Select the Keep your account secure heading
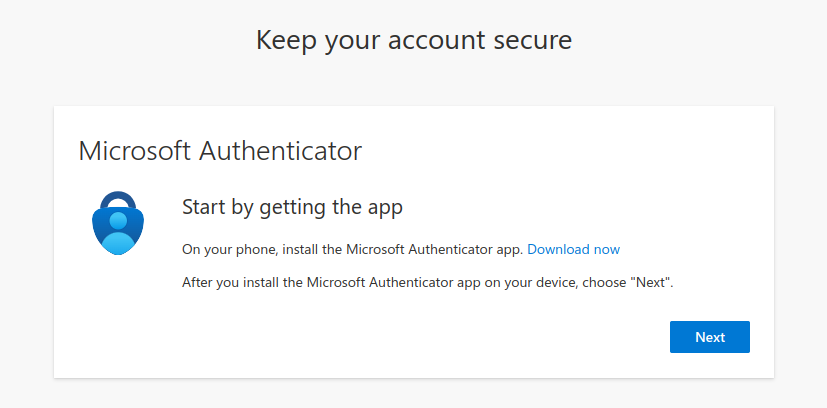This screenshot has height=408, width=827. (x=414, y=41)
